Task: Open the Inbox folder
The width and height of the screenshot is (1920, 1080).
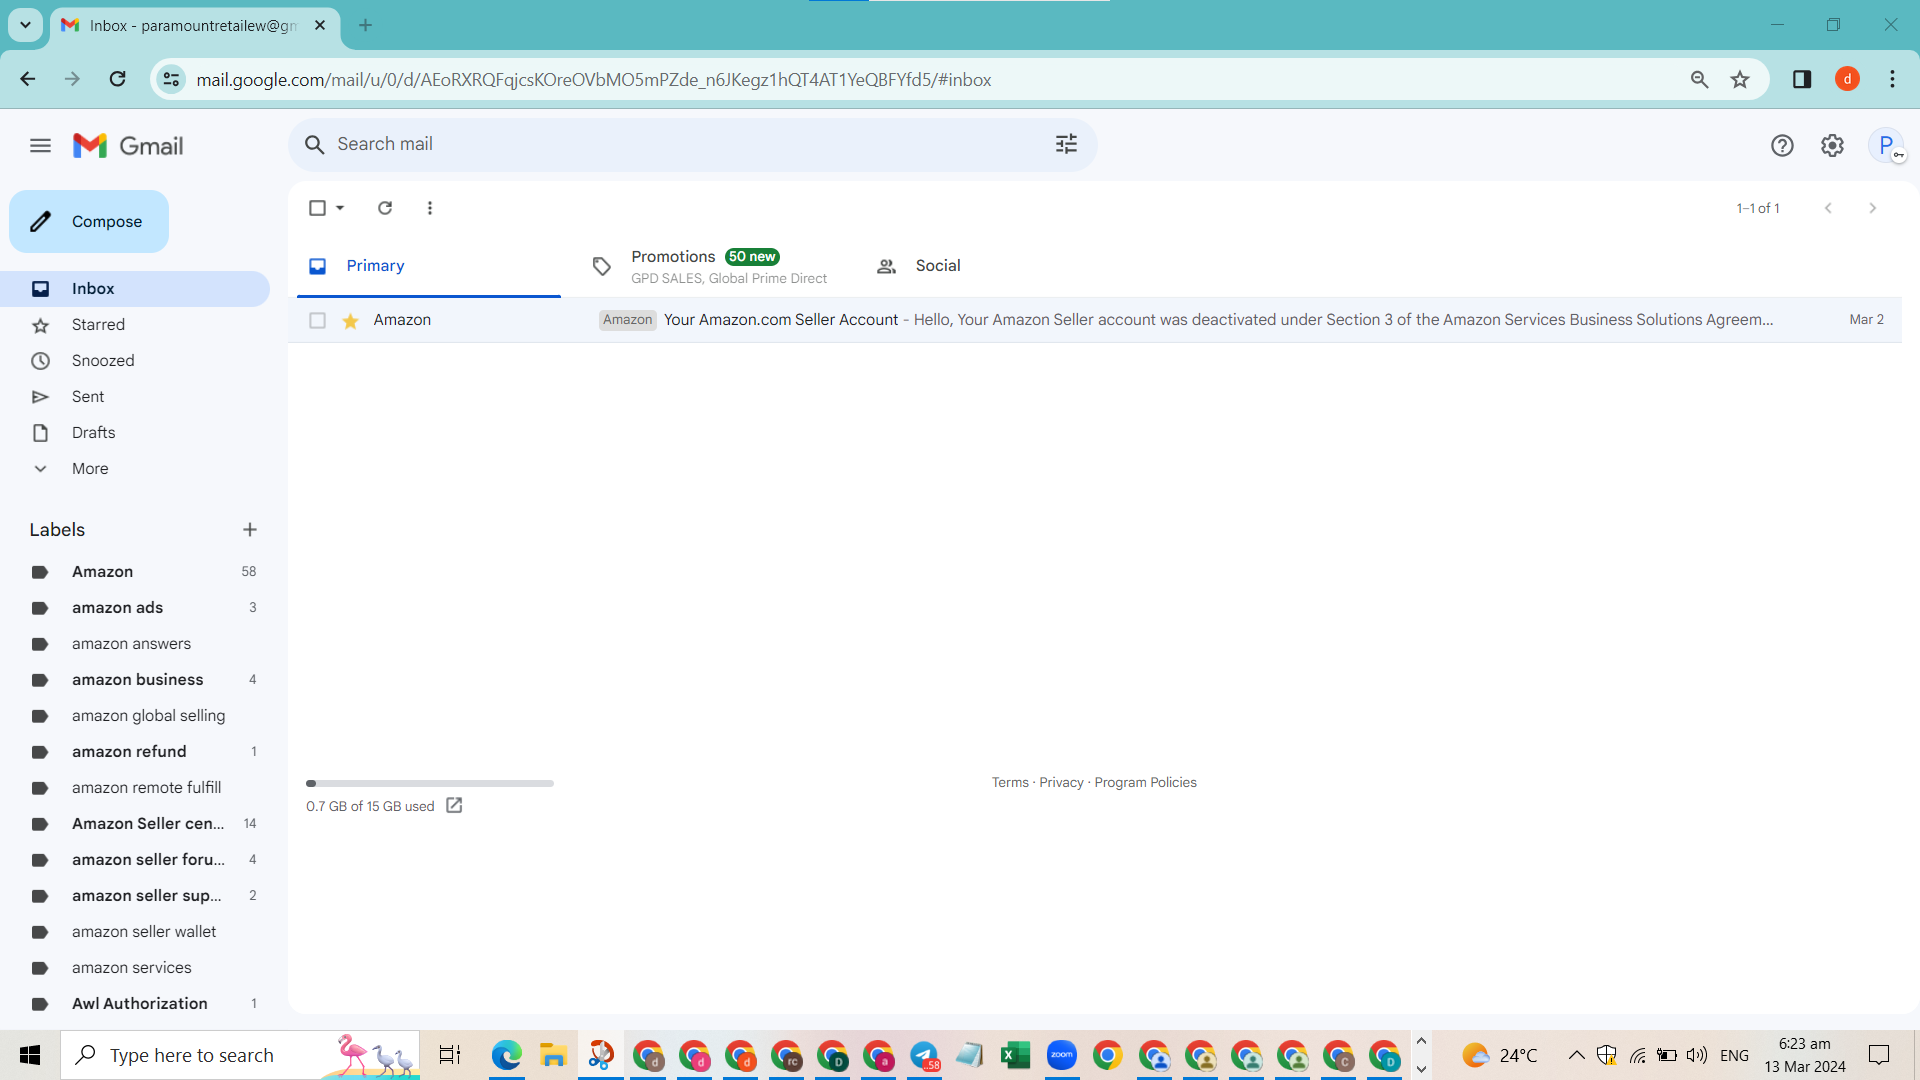Action: pyautogui.click(x=135, y=289)
